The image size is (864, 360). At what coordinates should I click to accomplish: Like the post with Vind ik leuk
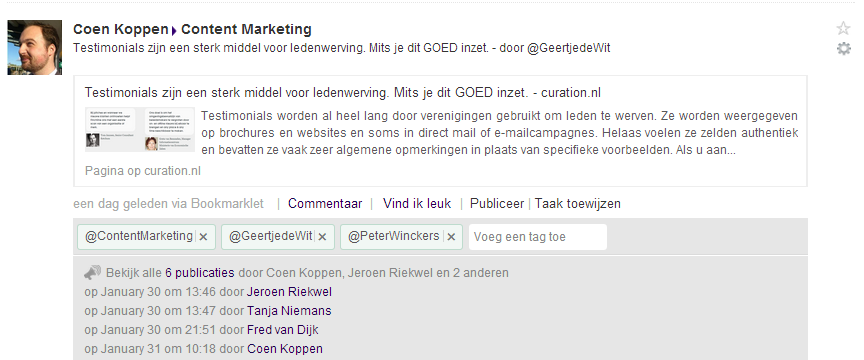click(x=417, y=204)
